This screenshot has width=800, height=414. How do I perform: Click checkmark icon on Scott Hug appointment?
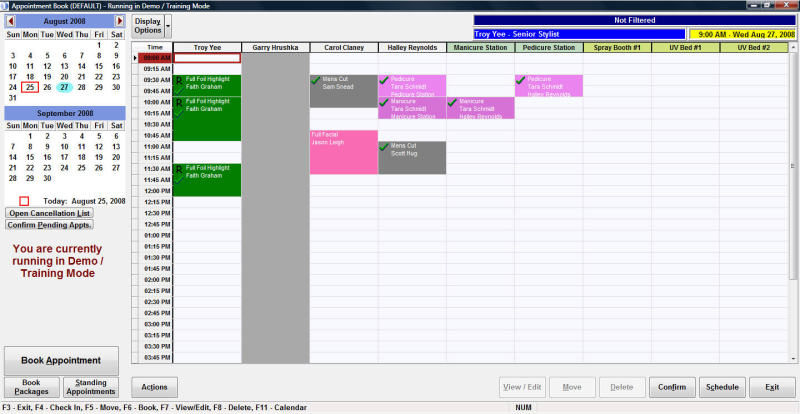[384, 147]
